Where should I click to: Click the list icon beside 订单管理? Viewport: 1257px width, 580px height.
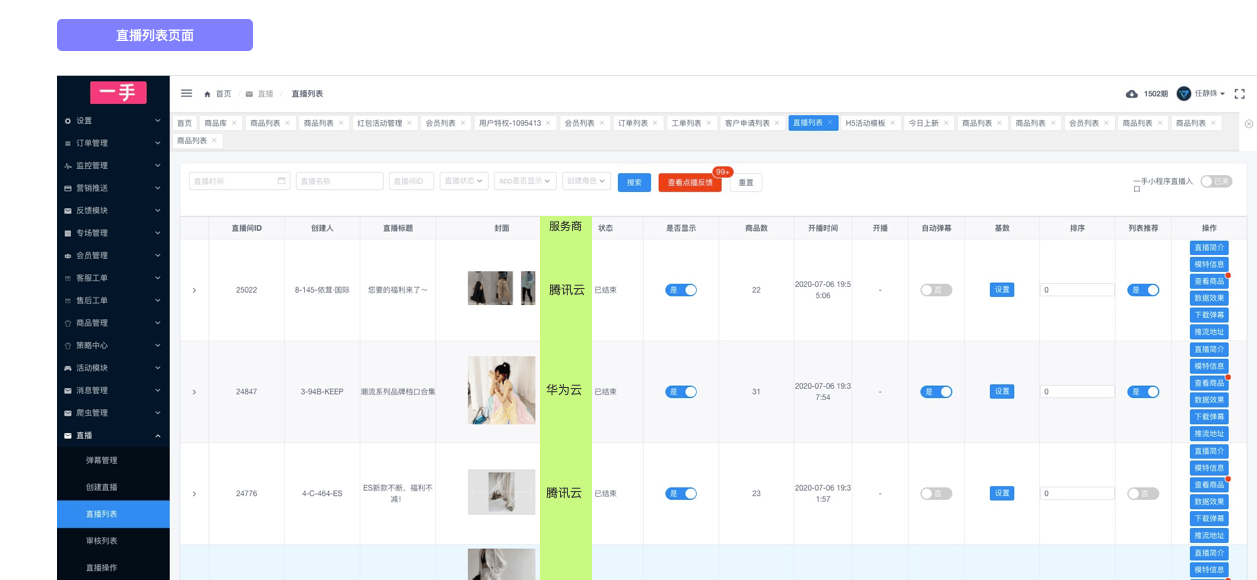point(68,143)
